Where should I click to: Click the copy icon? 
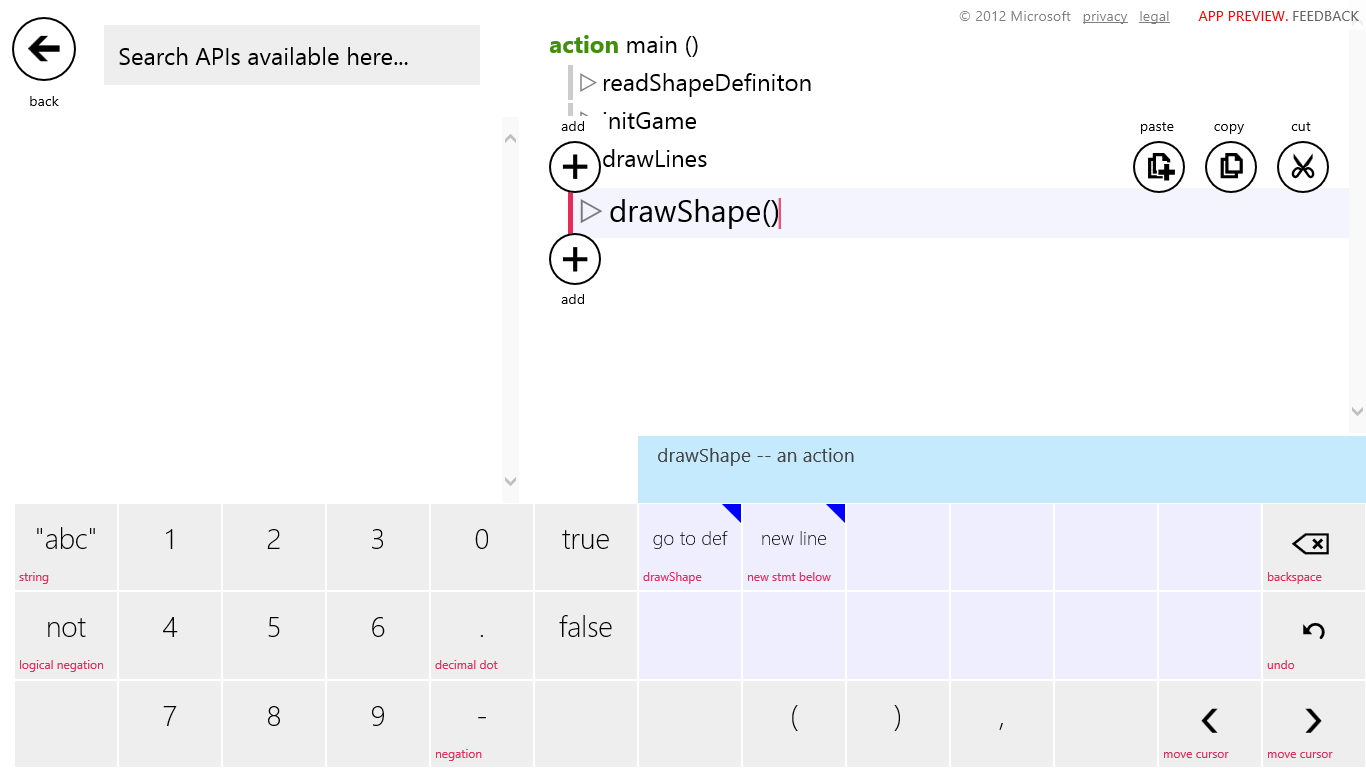click(x=1230, y=167)
